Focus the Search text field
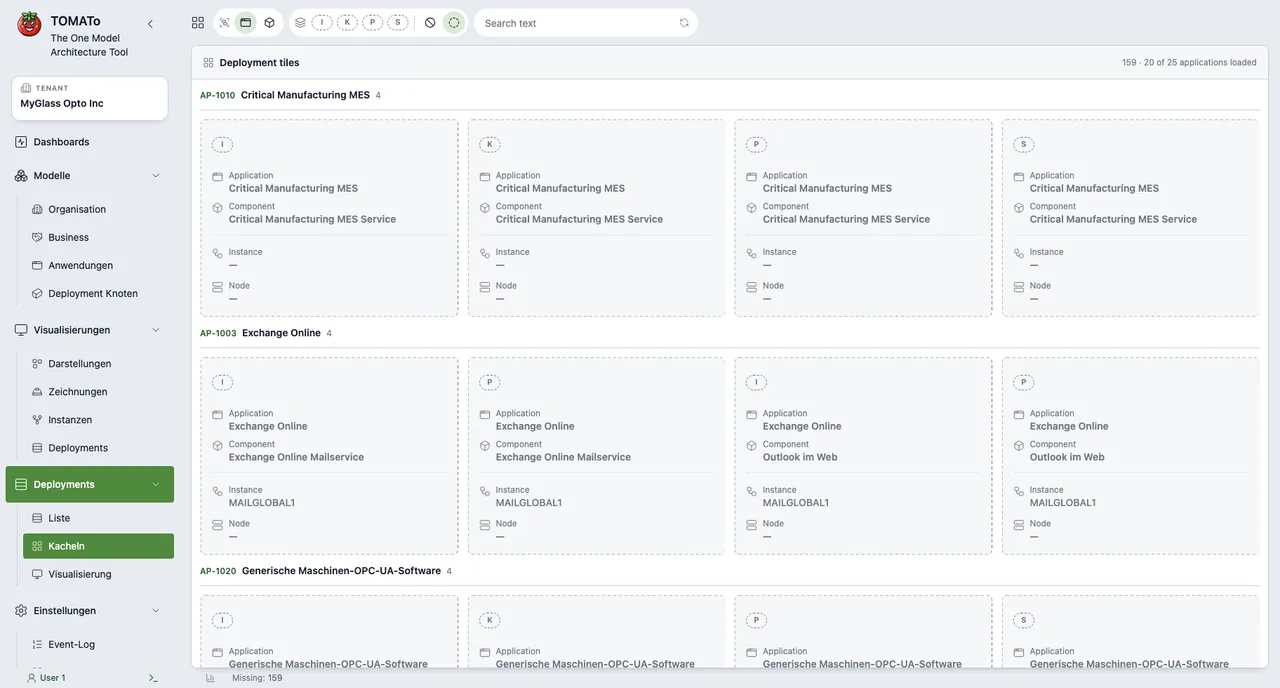This screenshot has width=1280, height=688. (578, 23)
